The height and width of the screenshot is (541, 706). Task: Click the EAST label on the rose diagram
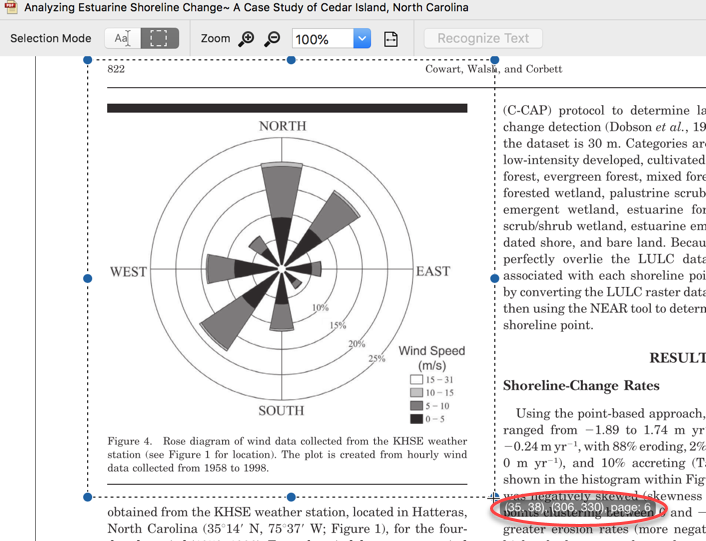[433, 271]
